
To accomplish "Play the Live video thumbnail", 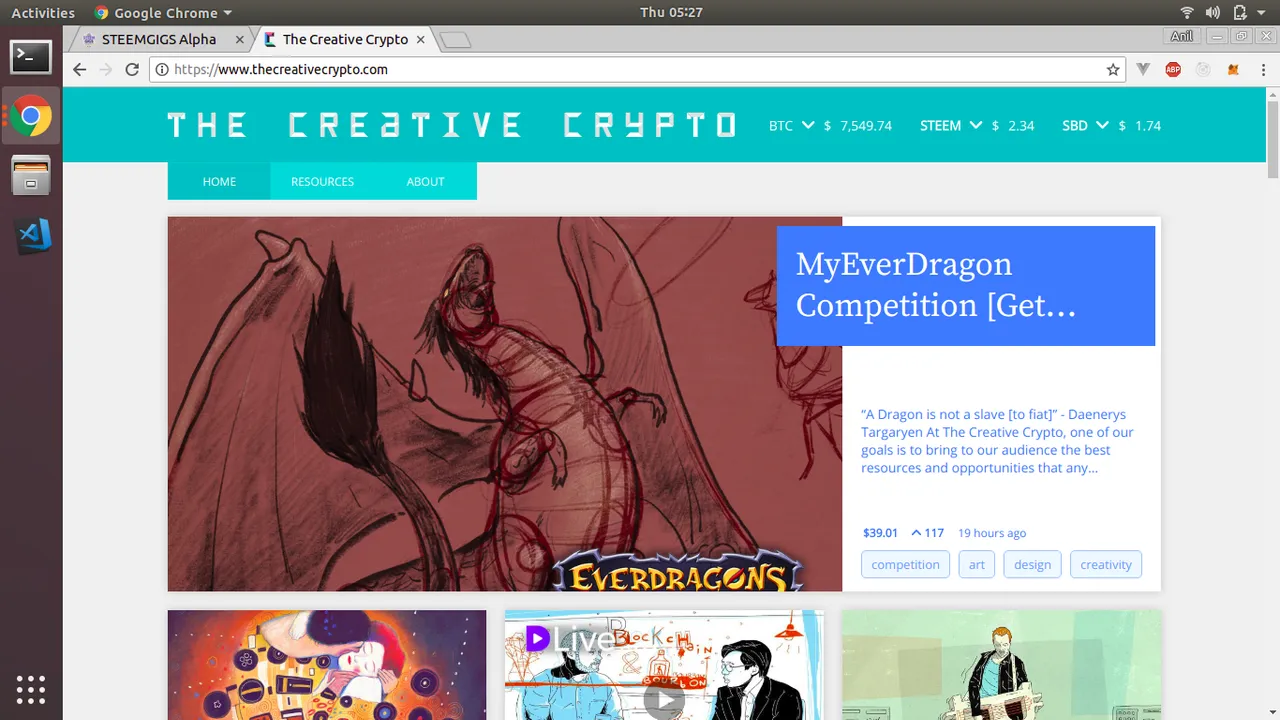I will (x=664, y=700).
